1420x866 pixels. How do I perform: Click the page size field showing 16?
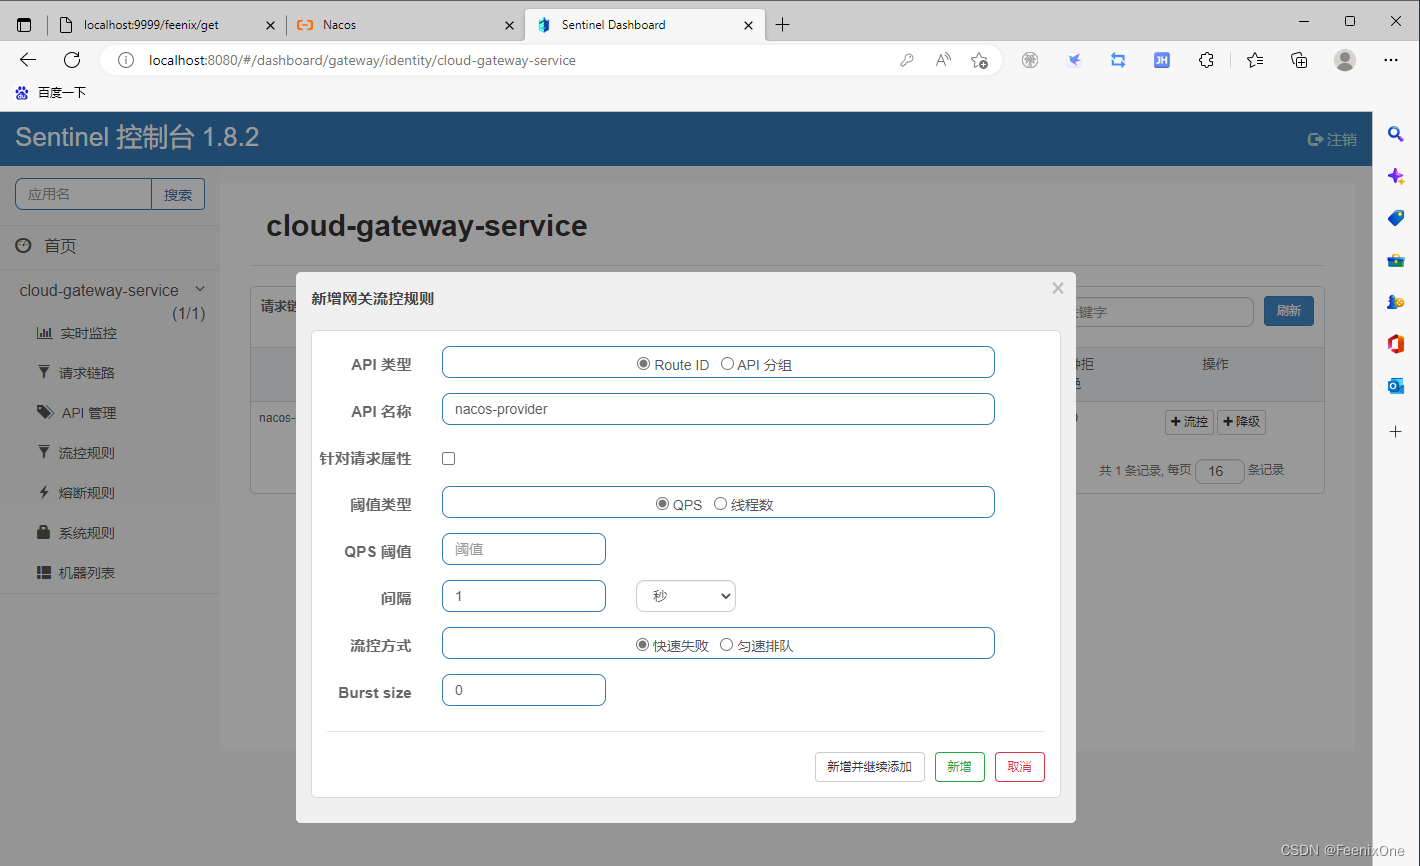point(1220,471)
